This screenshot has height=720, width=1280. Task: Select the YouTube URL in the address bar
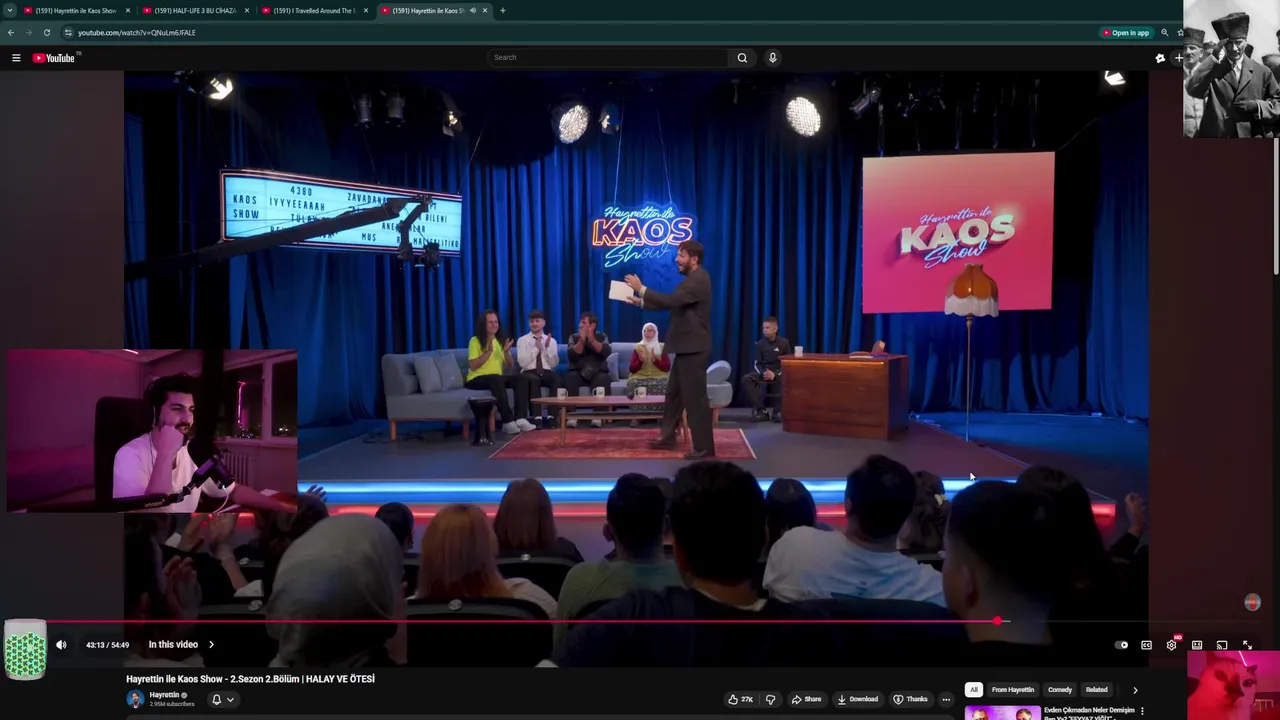(137, 32)
